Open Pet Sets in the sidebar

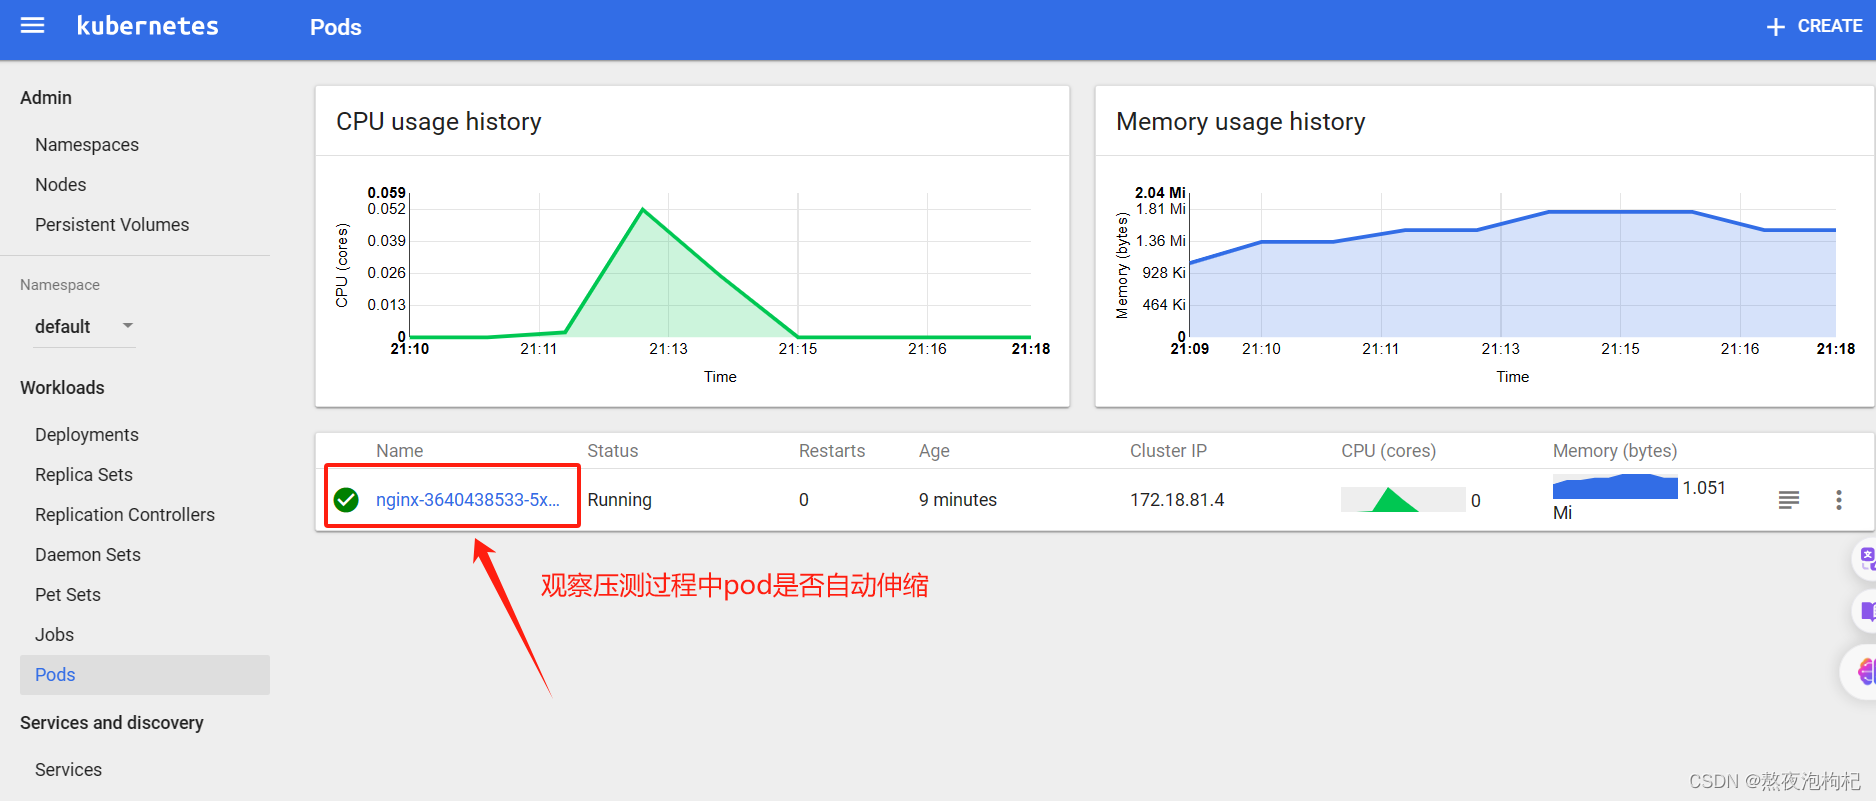[68, 595]
